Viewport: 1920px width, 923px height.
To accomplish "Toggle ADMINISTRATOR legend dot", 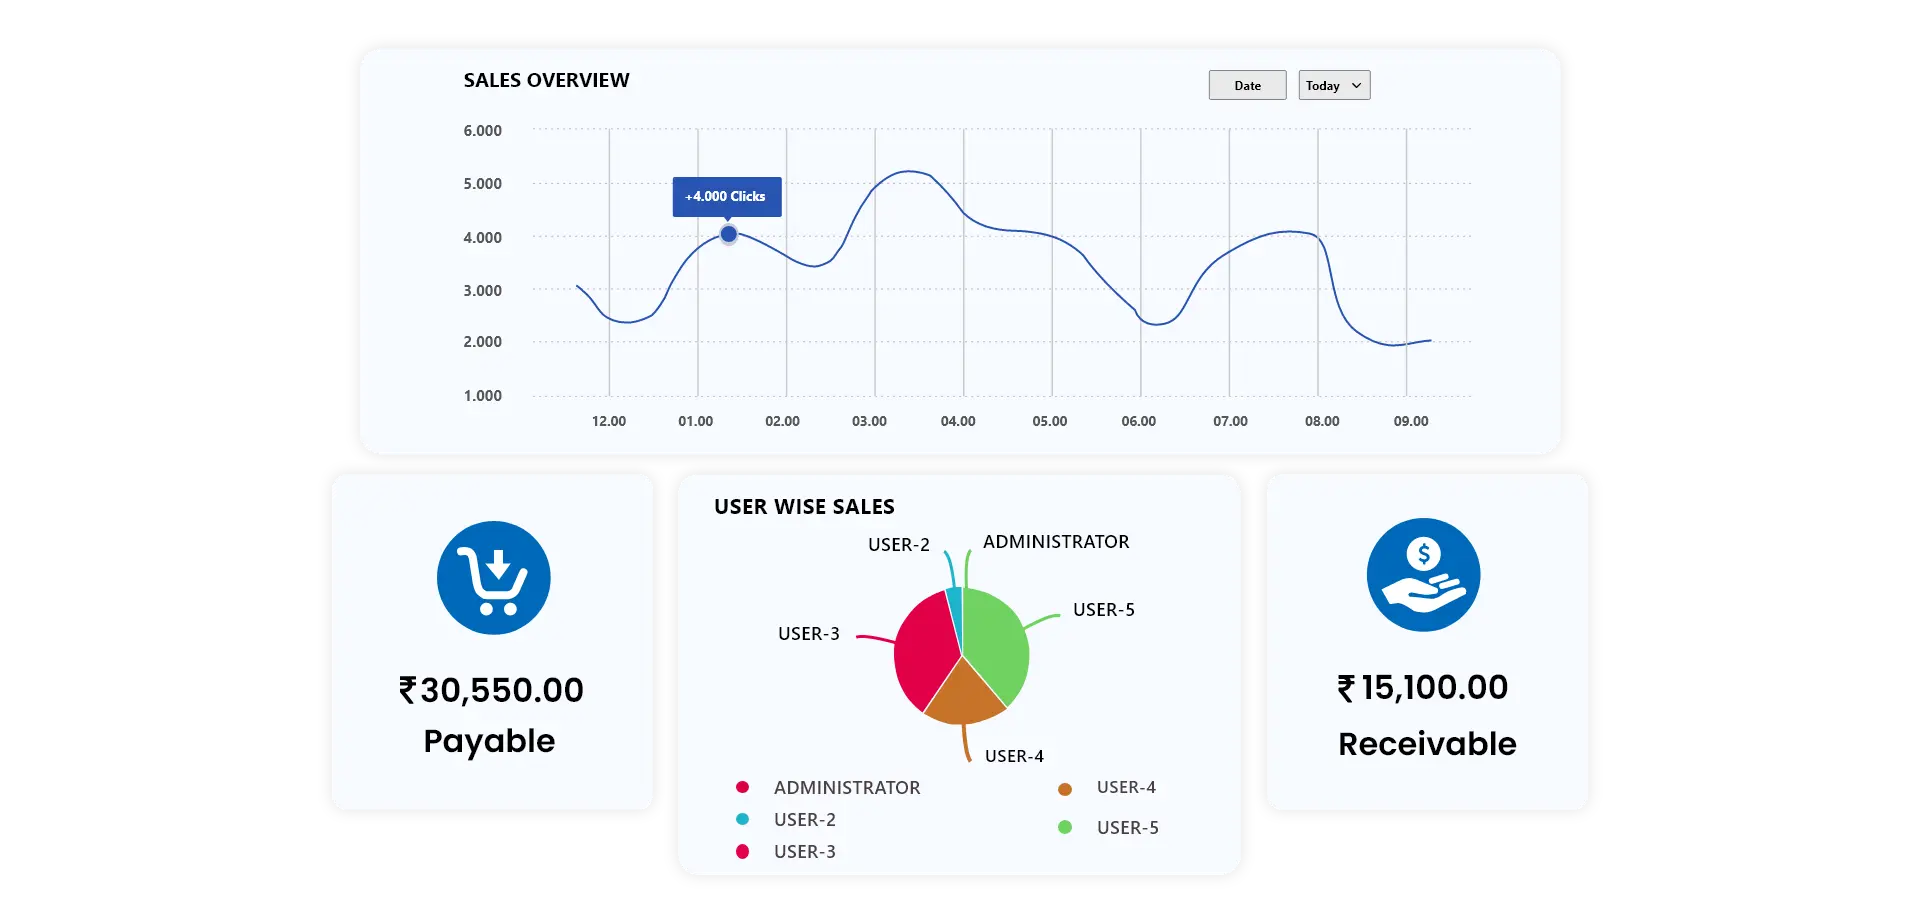I will tap(742, 788).
